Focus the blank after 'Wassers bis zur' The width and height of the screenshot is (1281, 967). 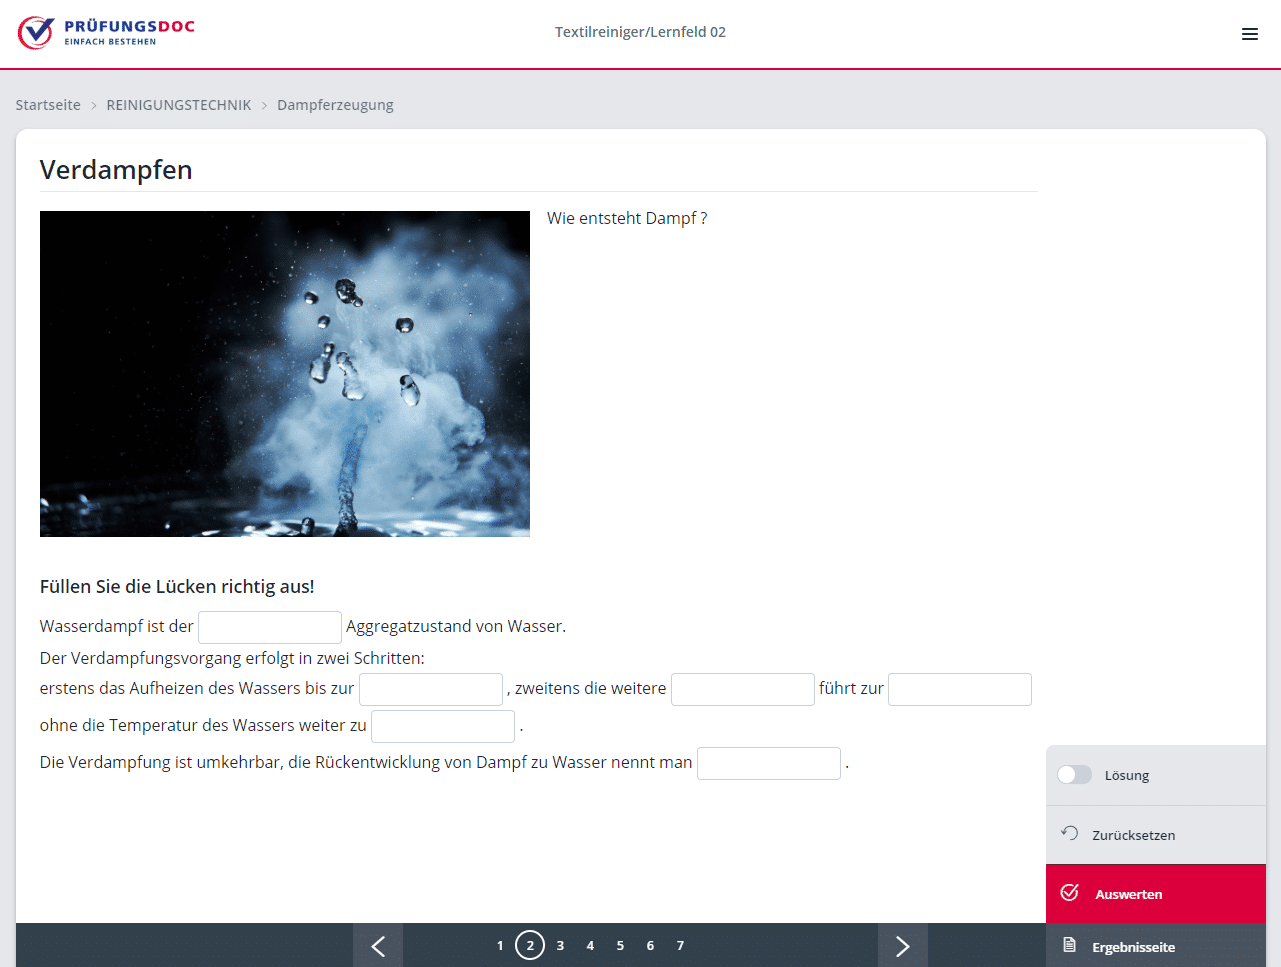(431, 689)
